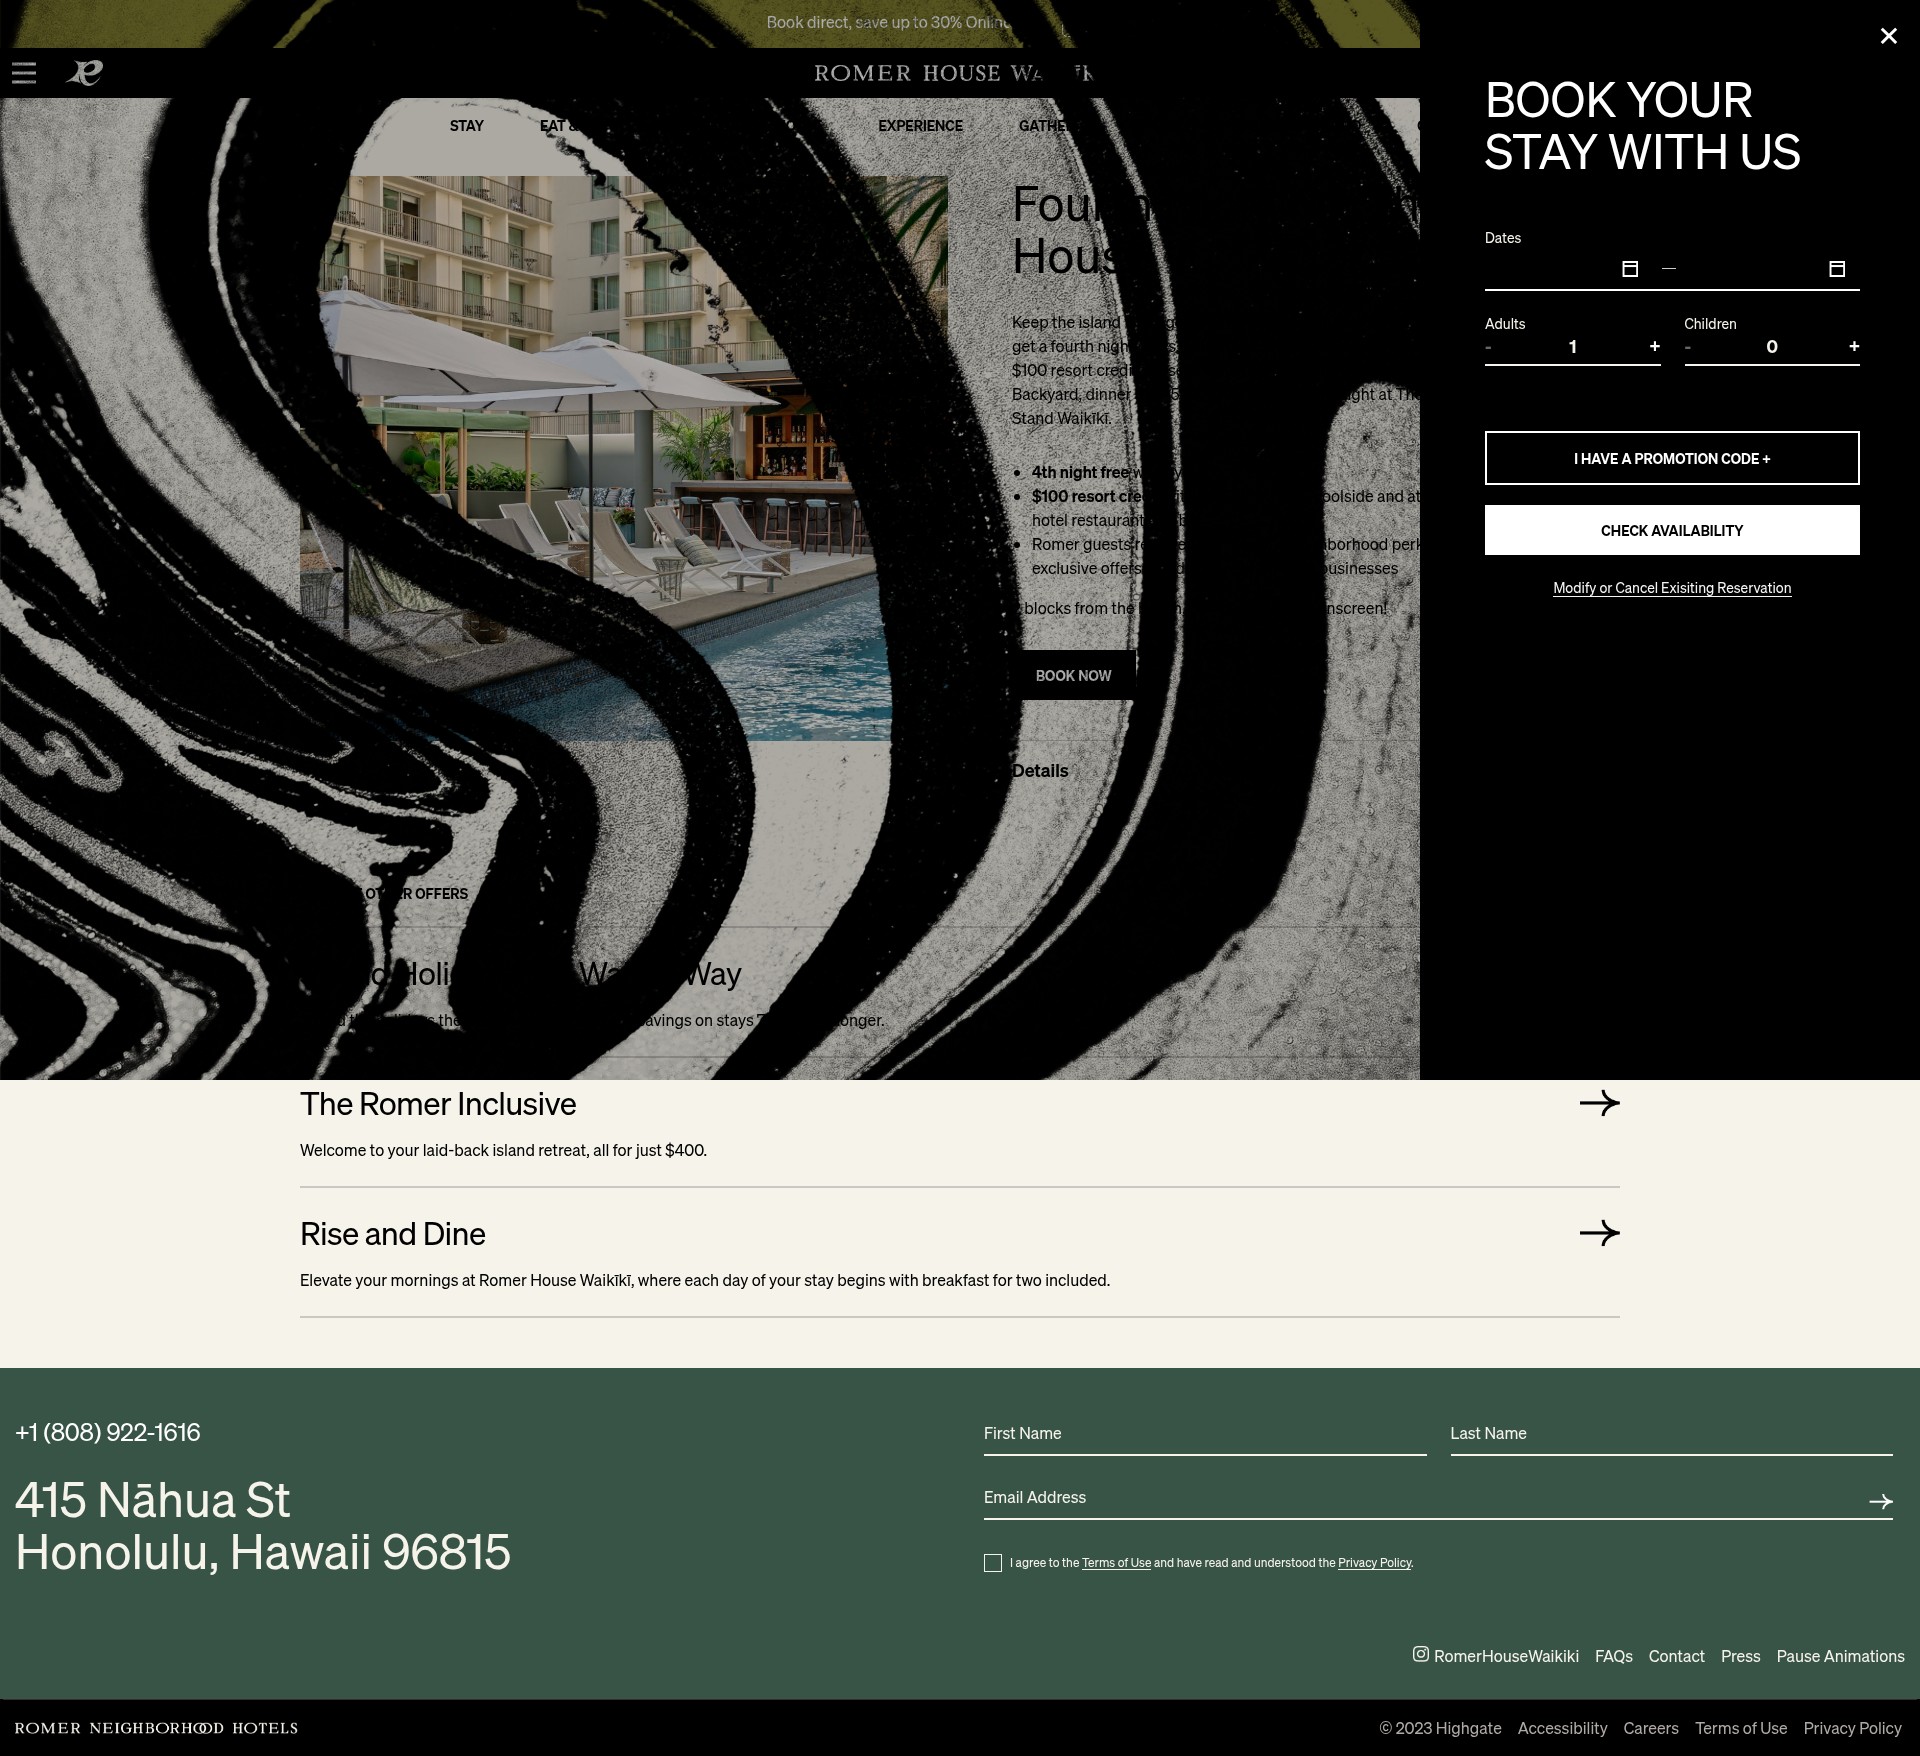Increase the Adults count with plus
This screenshot has height=1756, width=1920.
click(1654, 346)
